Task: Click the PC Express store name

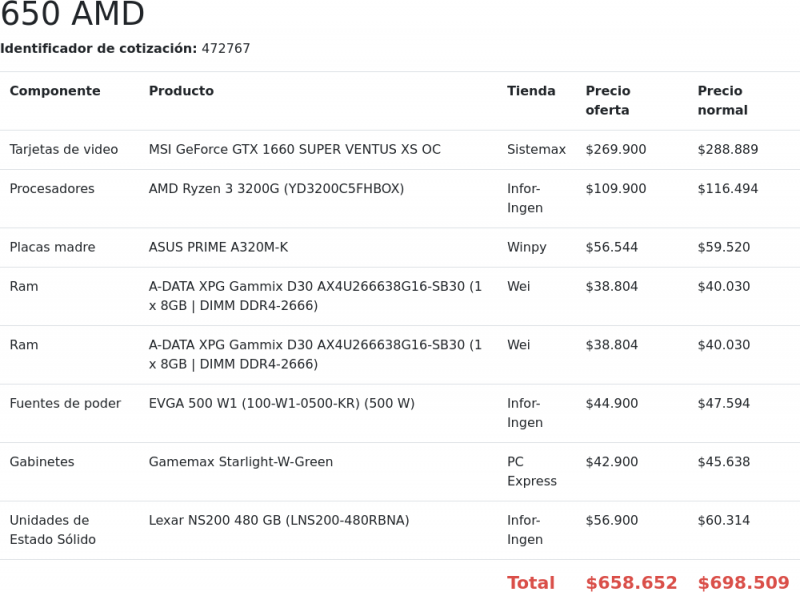Action: click(x=531, y=471)
